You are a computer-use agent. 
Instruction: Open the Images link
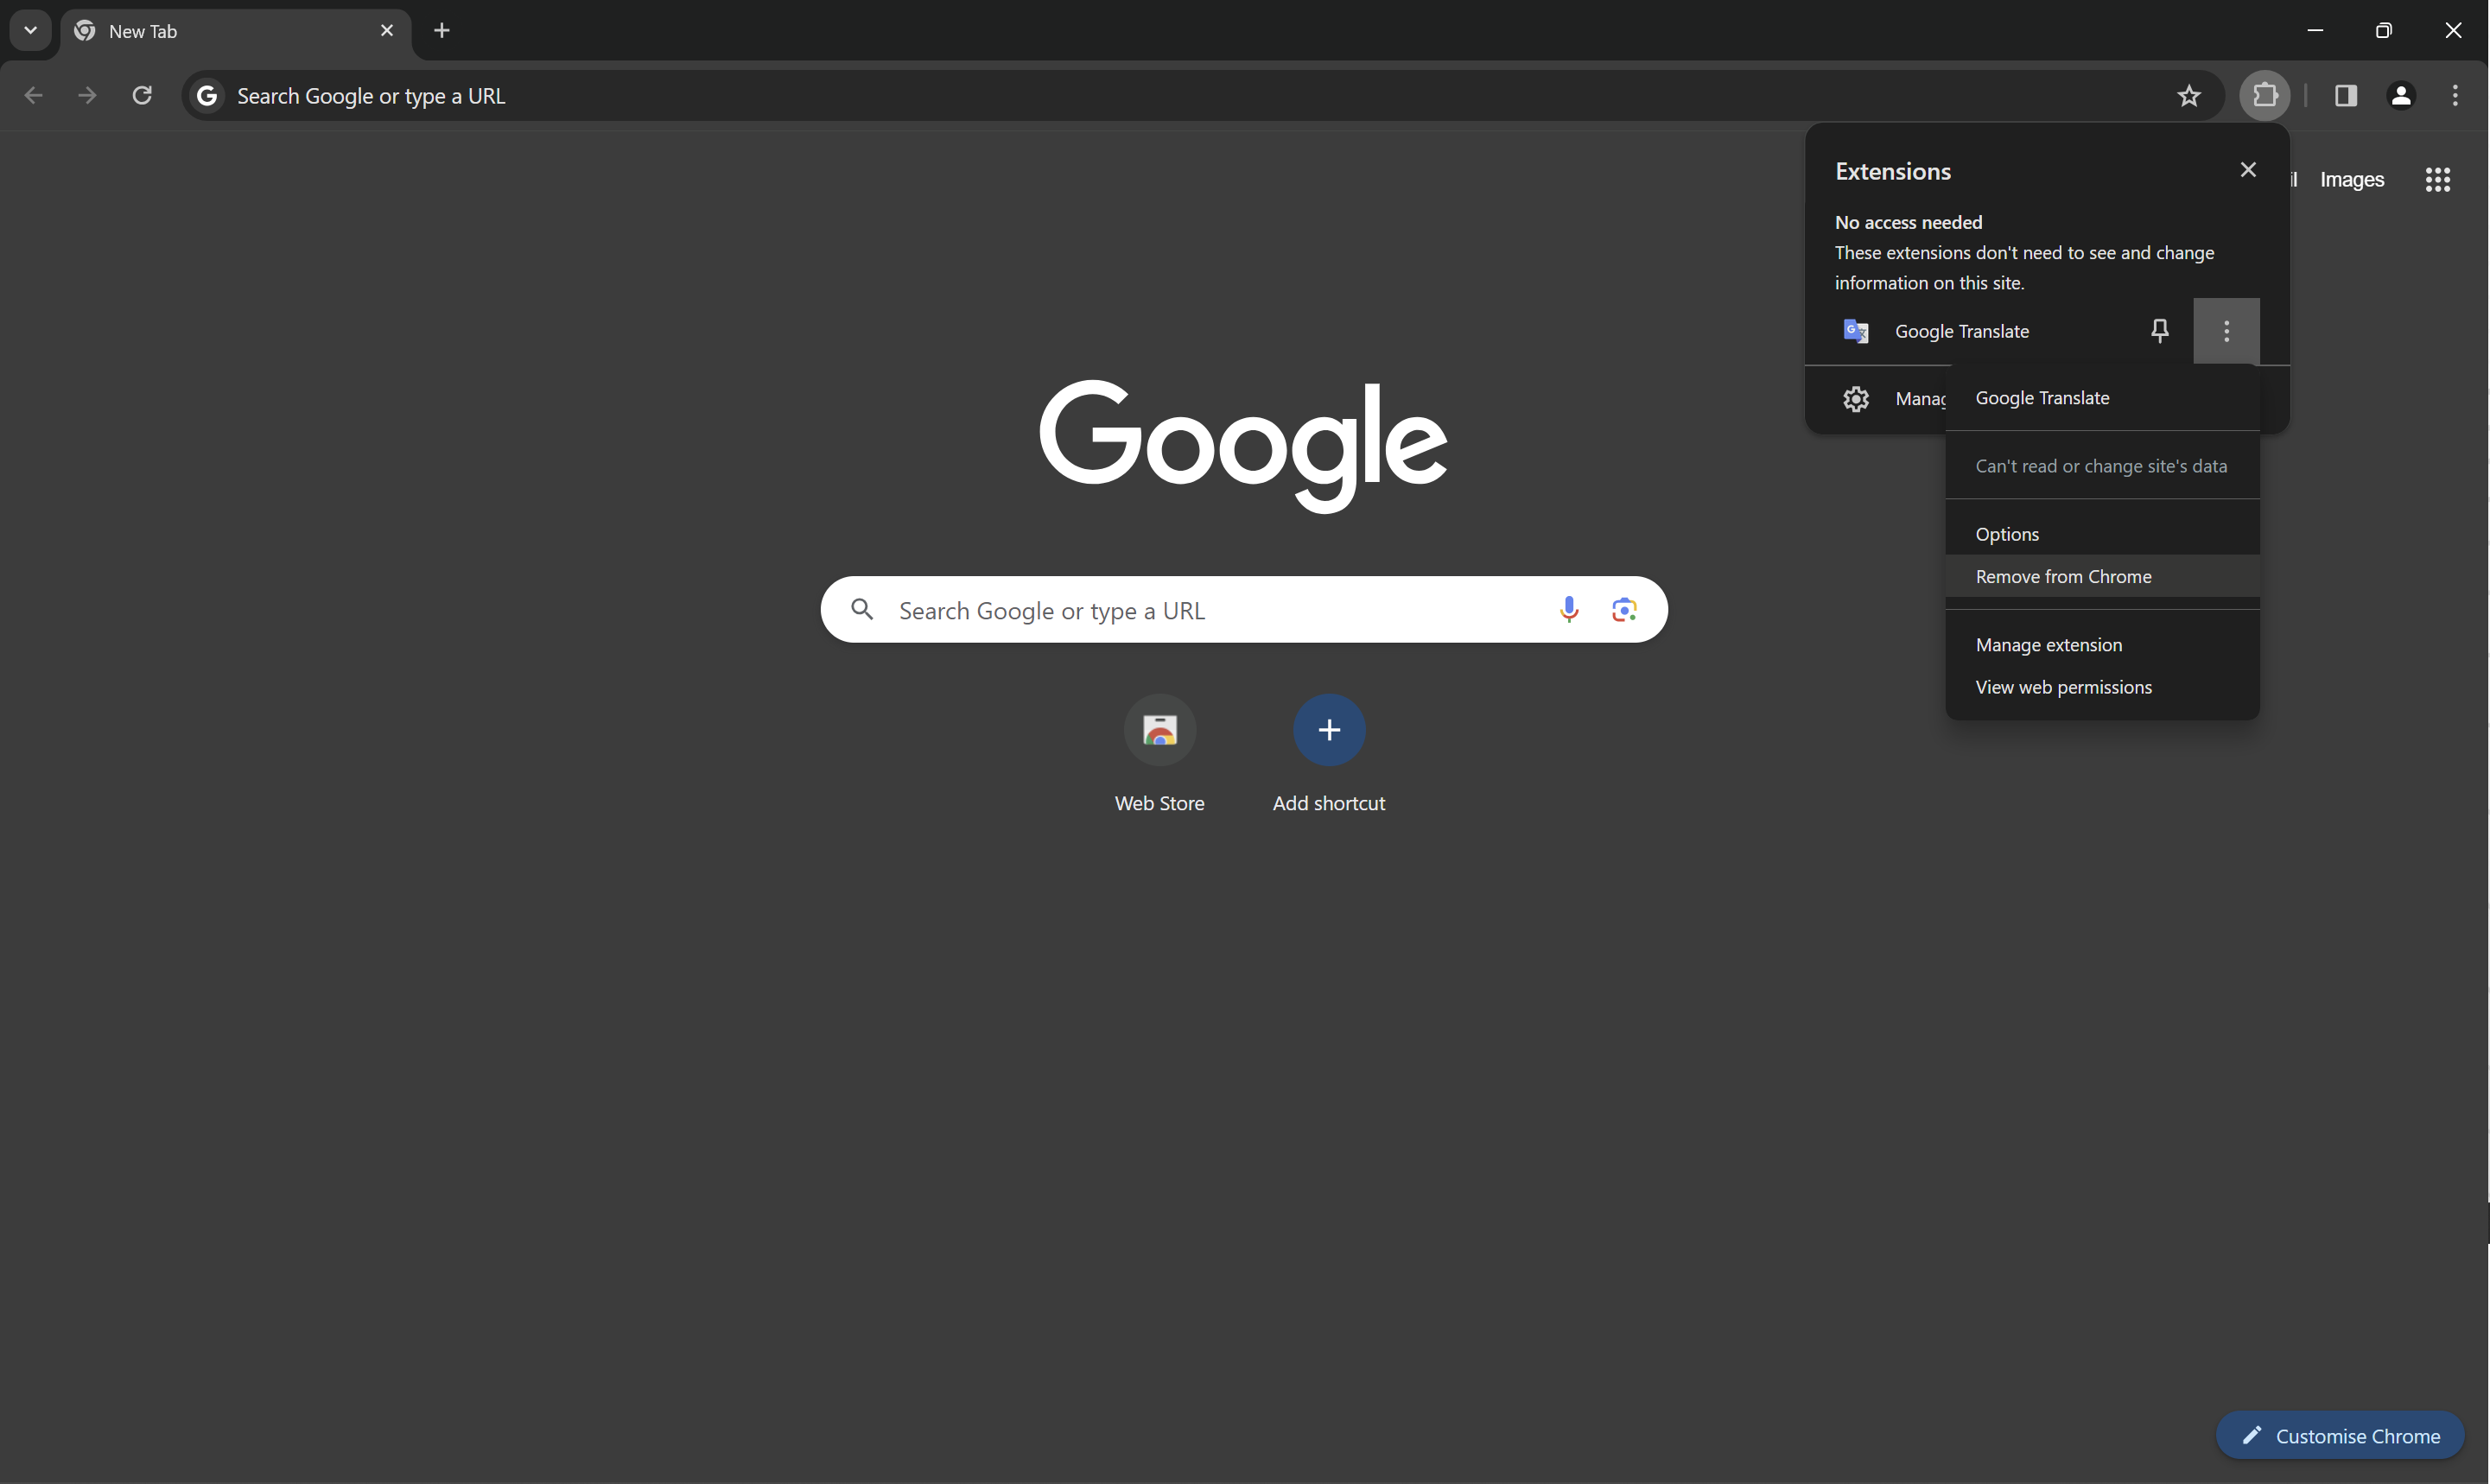pyautogui.click(x=2351, y=180)
